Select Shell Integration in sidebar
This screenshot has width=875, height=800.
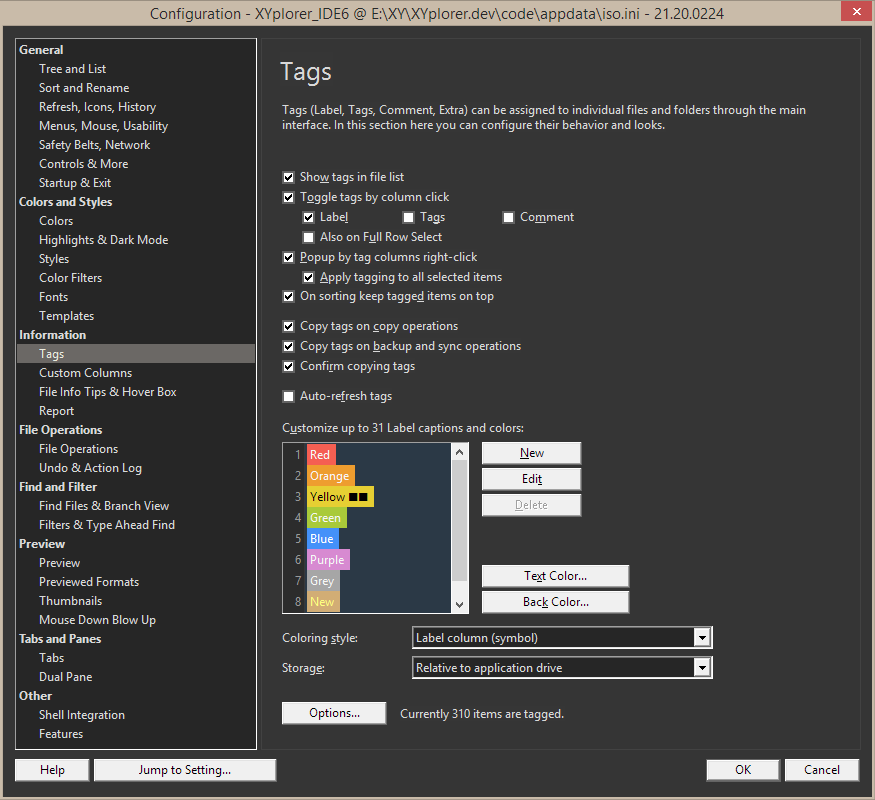point(82,715)
